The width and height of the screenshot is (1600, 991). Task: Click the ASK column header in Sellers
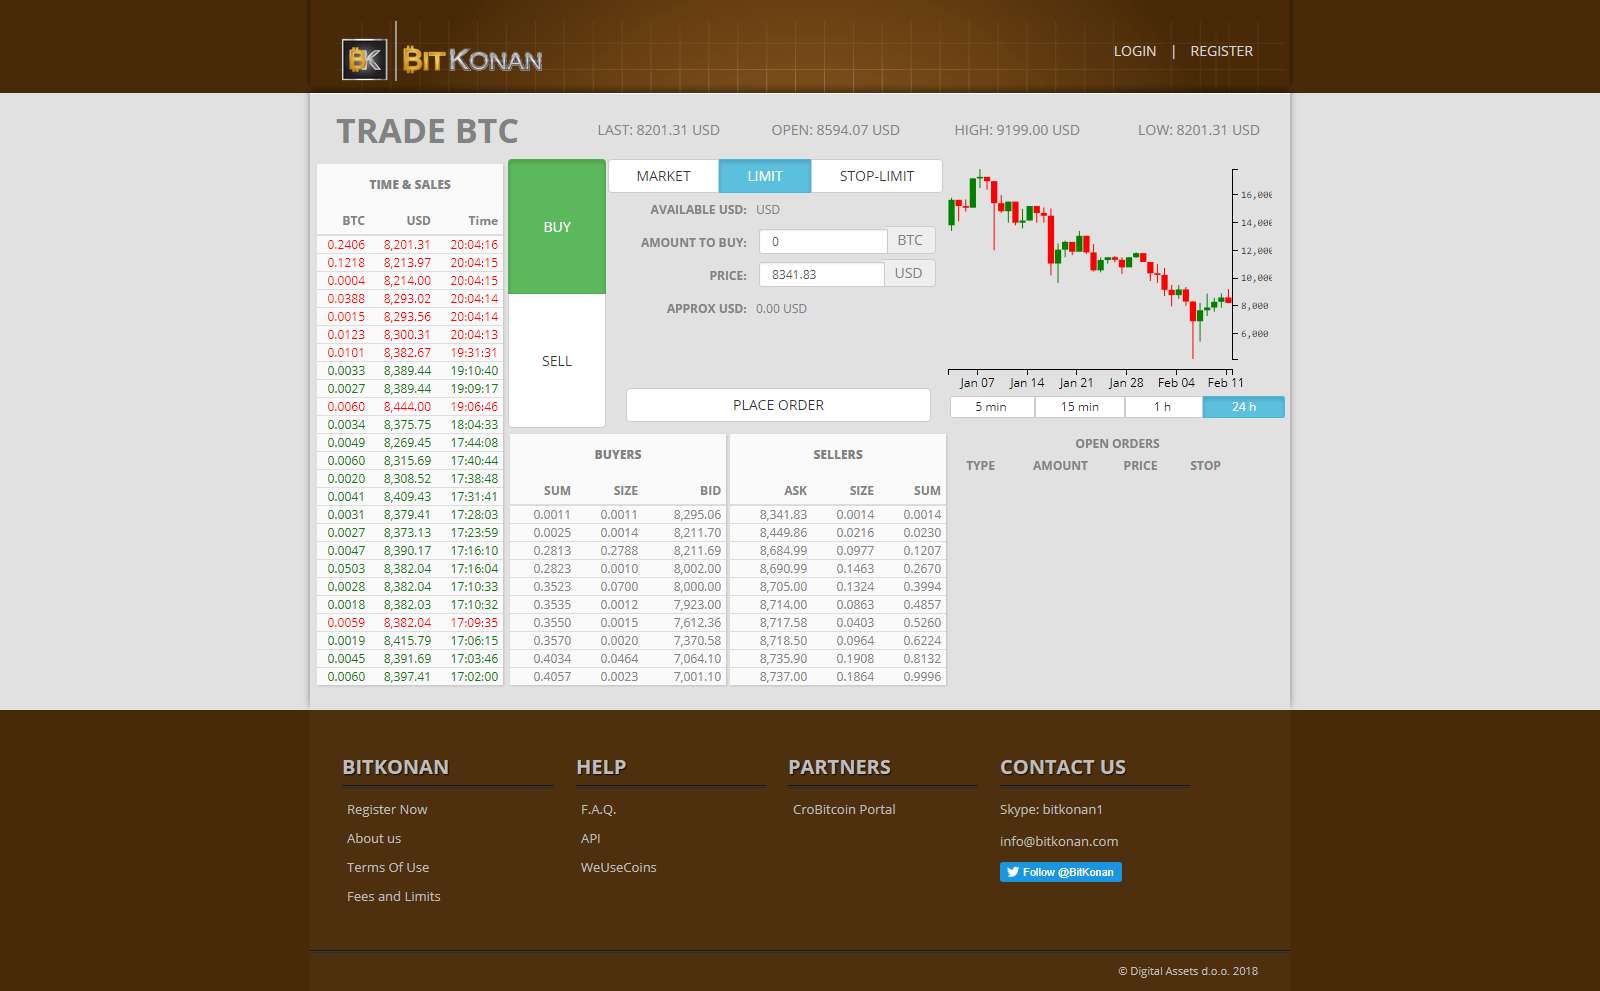795,491
